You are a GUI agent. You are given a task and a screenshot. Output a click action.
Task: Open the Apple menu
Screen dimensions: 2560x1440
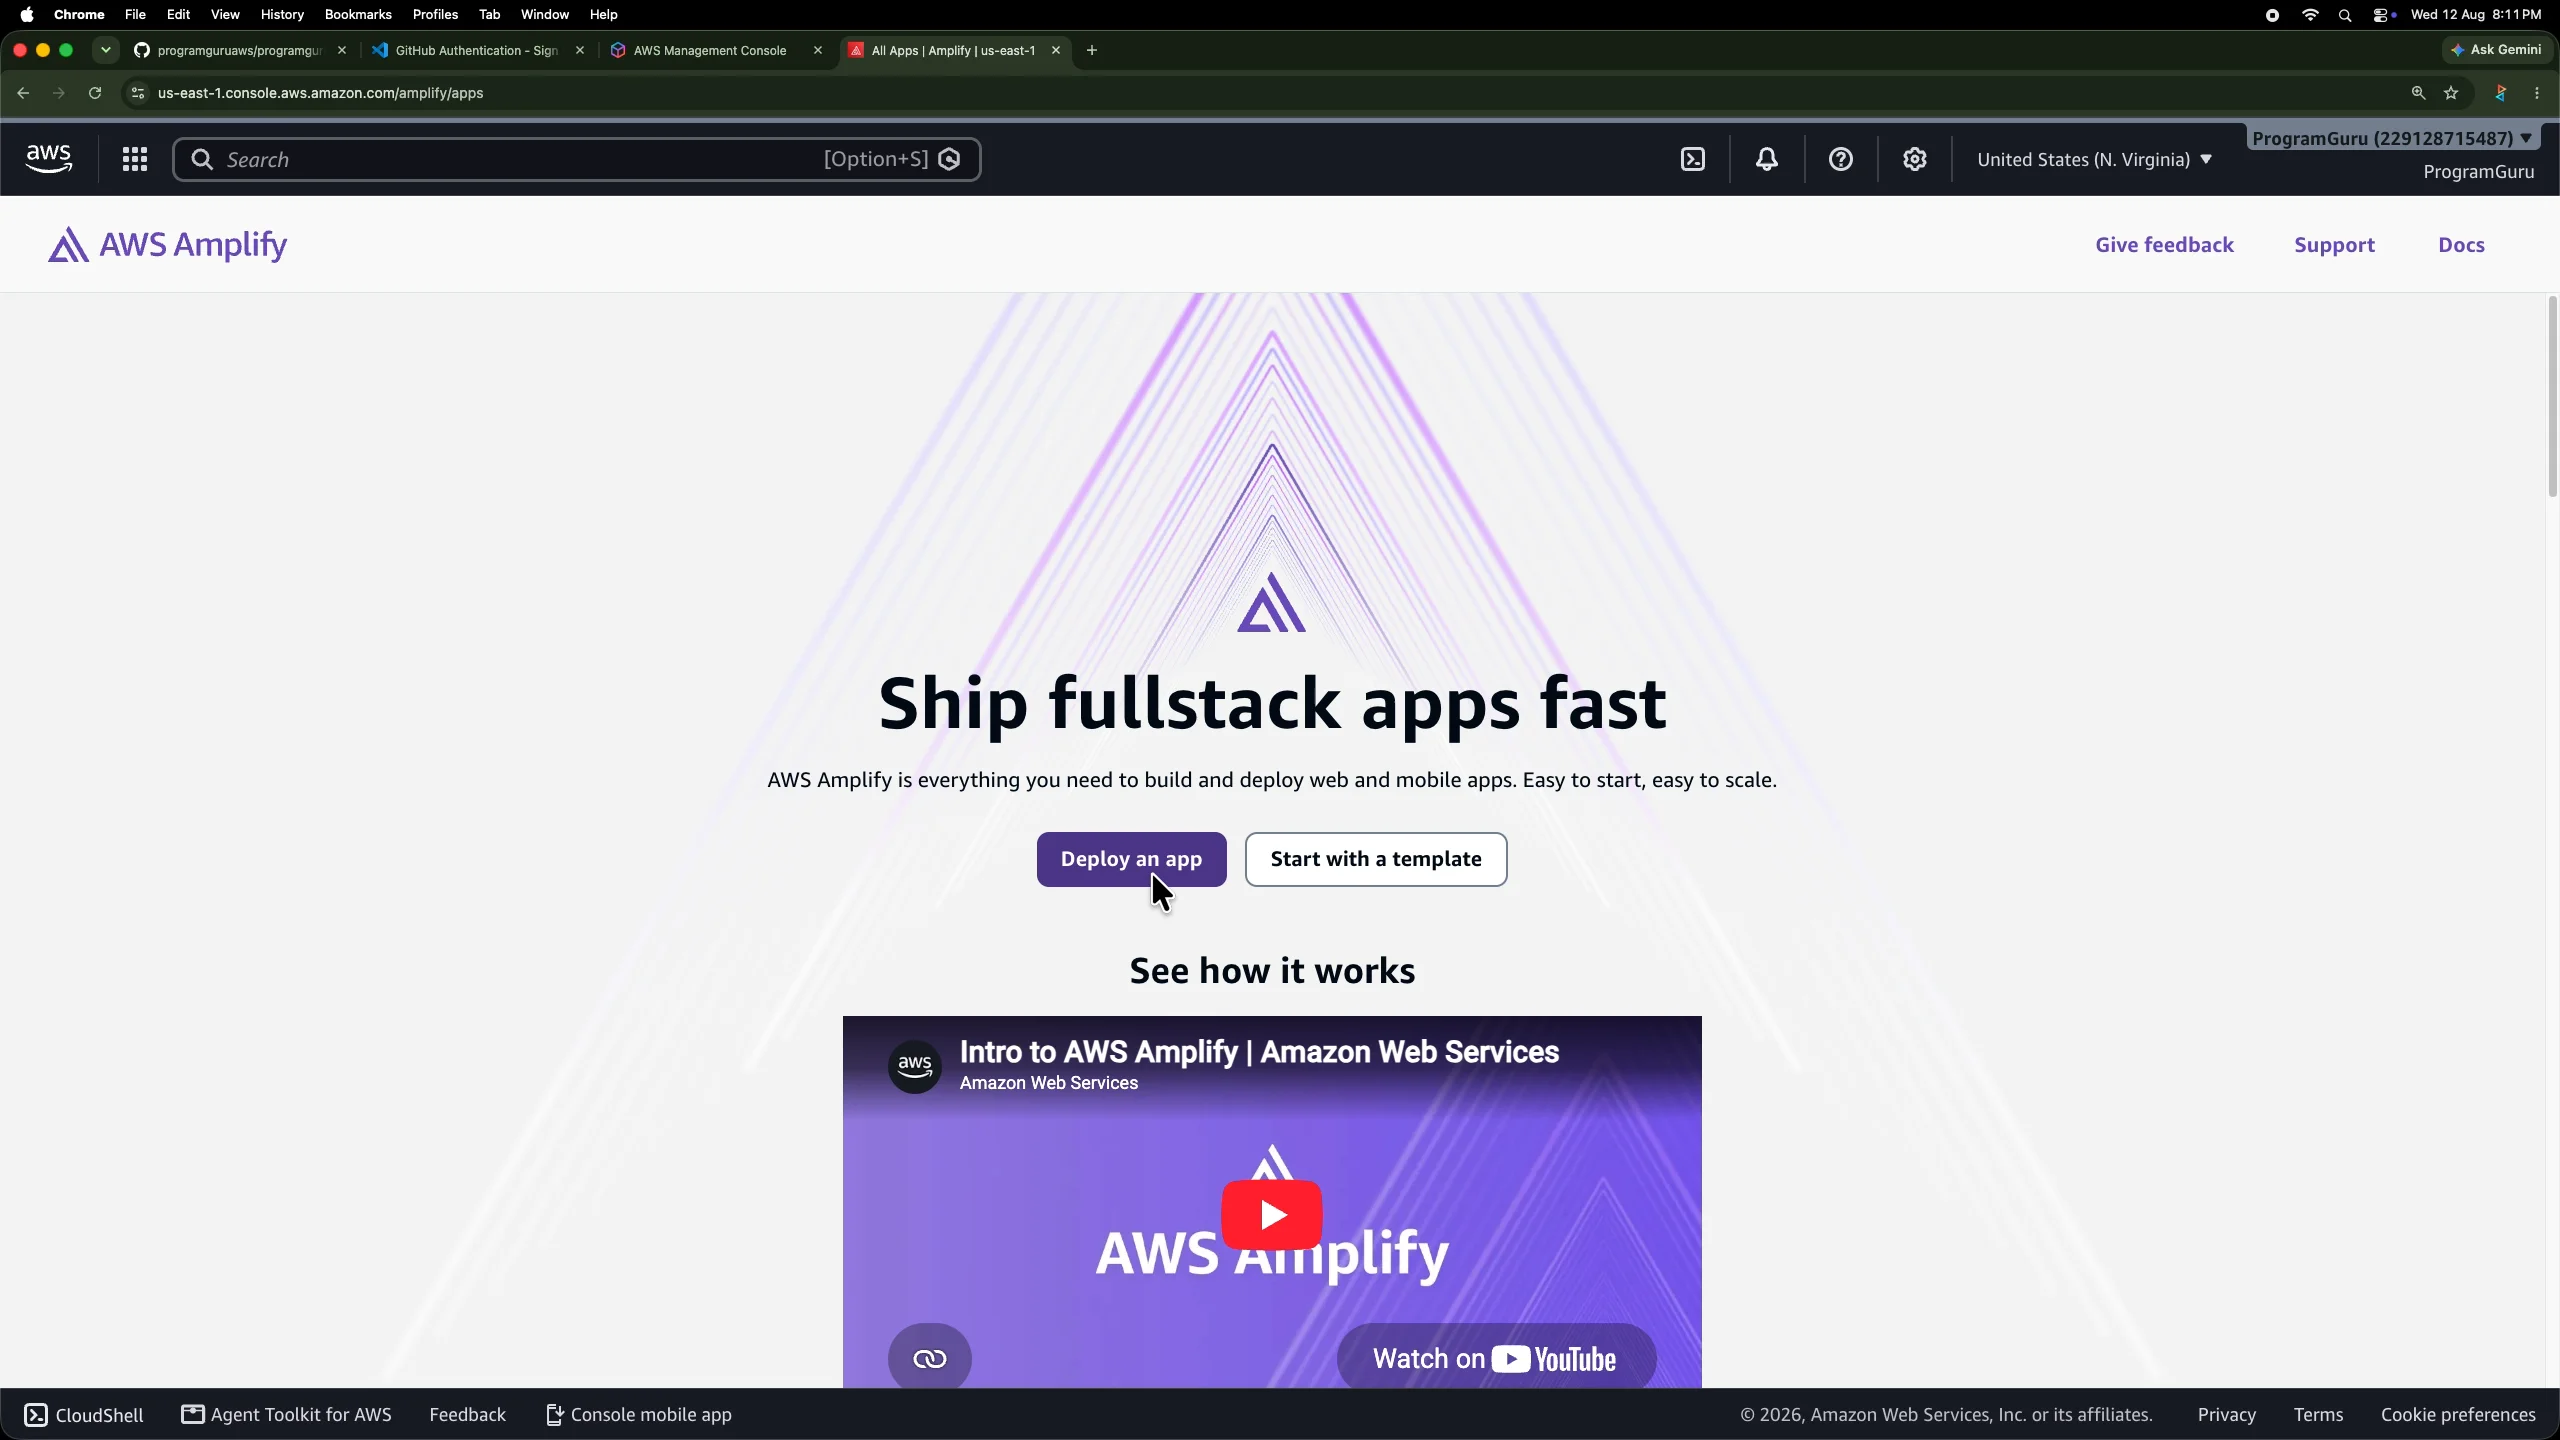click(x=27, y=15)
